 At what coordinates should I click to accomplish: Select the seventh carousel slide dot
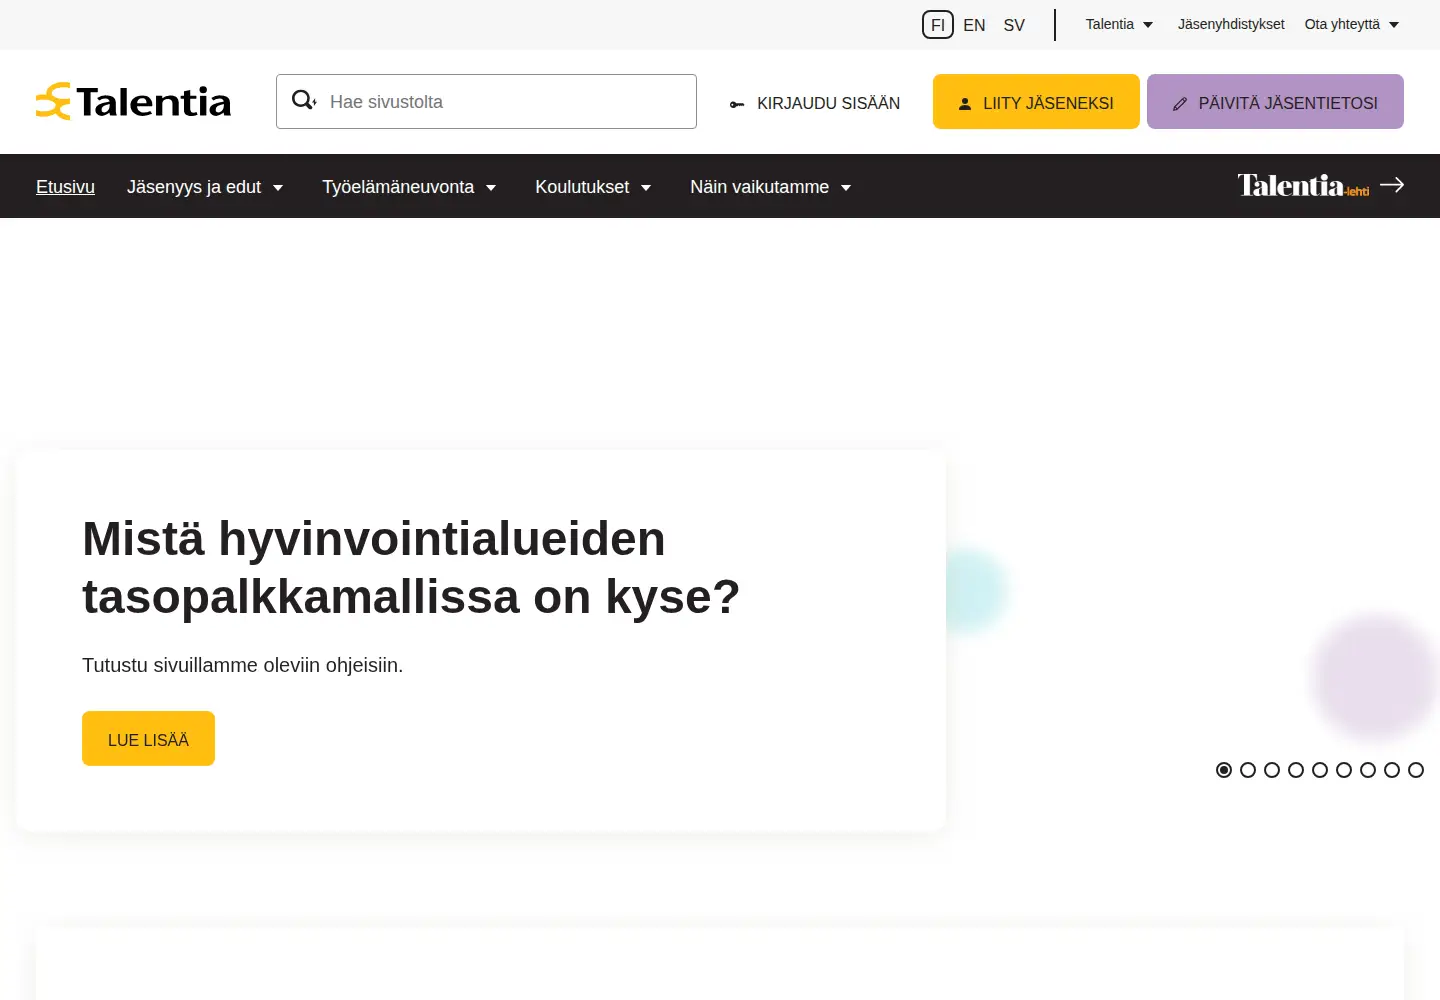click(1368, 770)
